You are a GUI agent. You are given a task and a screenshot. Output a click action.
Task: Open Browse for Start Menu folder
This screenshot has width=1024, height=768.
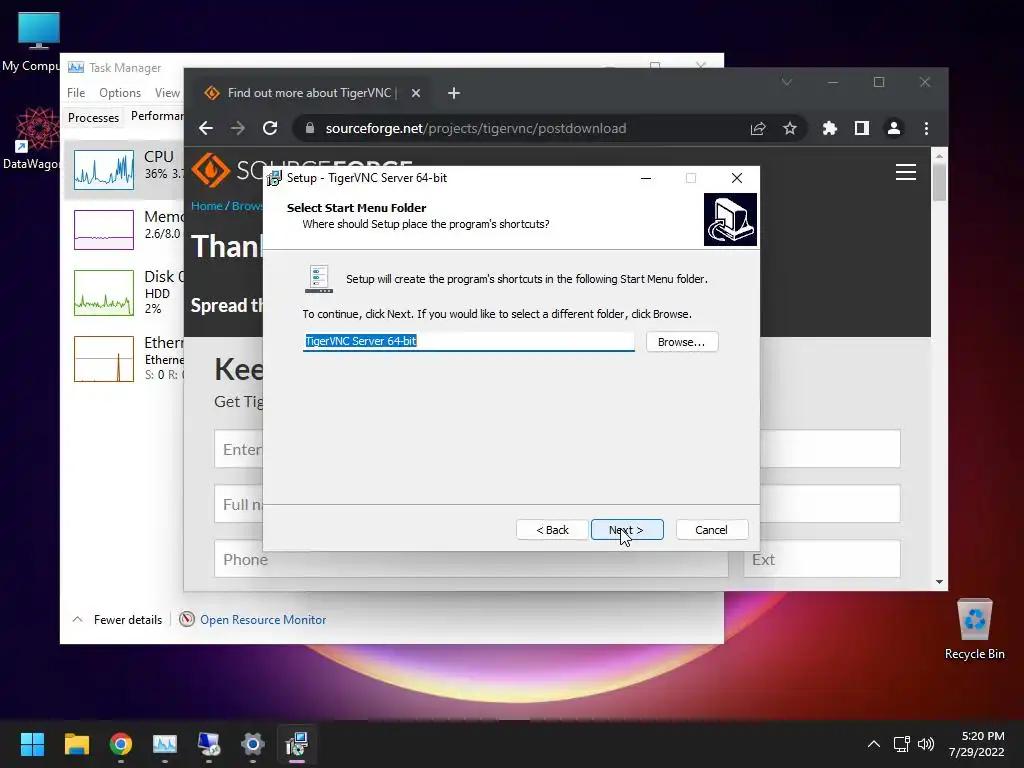coord(682,342)
